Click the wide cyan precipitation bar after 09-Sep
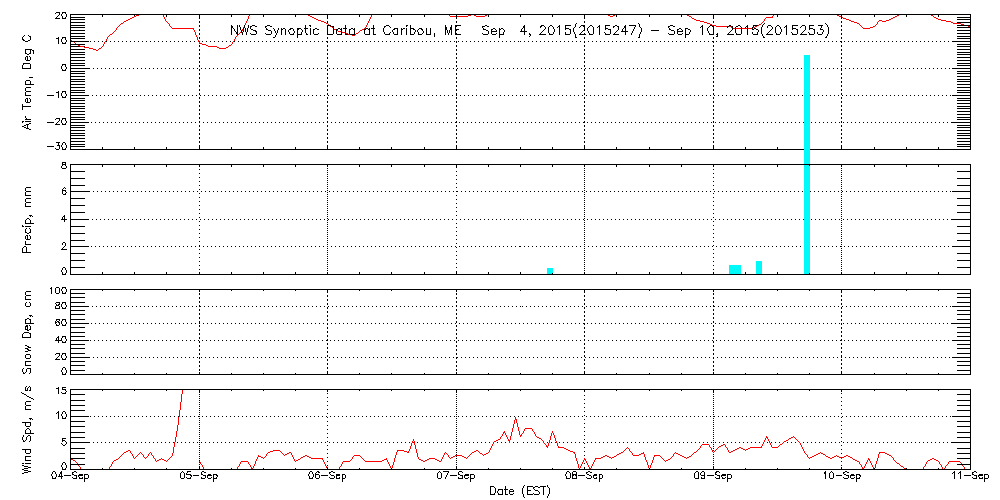 tap(735, 268)
